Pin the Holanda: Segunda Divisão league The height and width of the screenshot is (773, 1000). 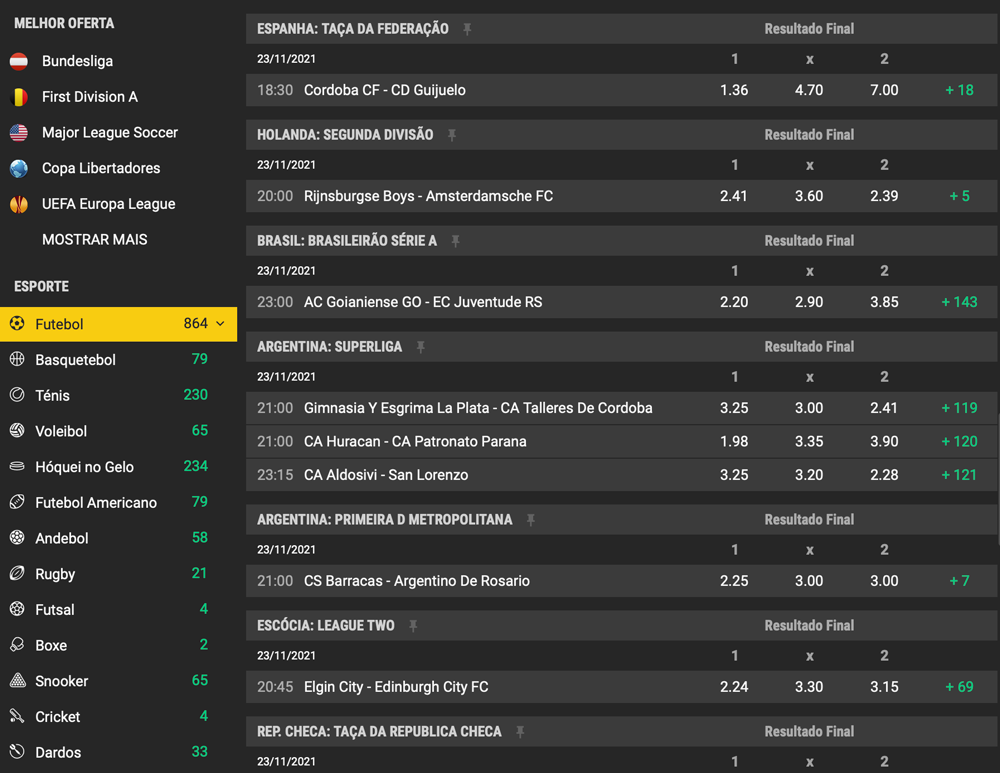point(452,135)
